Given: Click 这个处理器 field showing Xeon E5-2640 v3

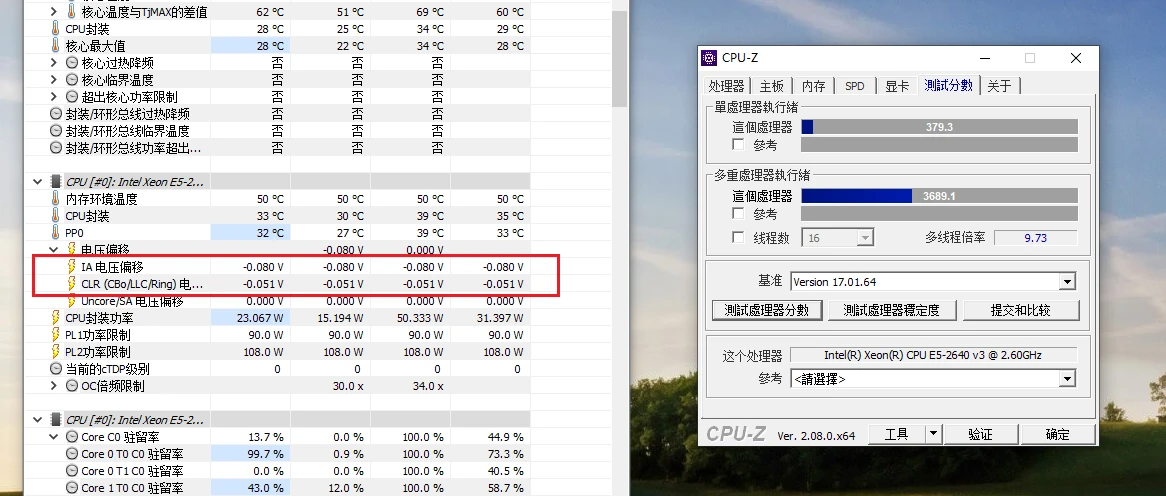Looking at the screenshot, I should click(x=933, y=355).
